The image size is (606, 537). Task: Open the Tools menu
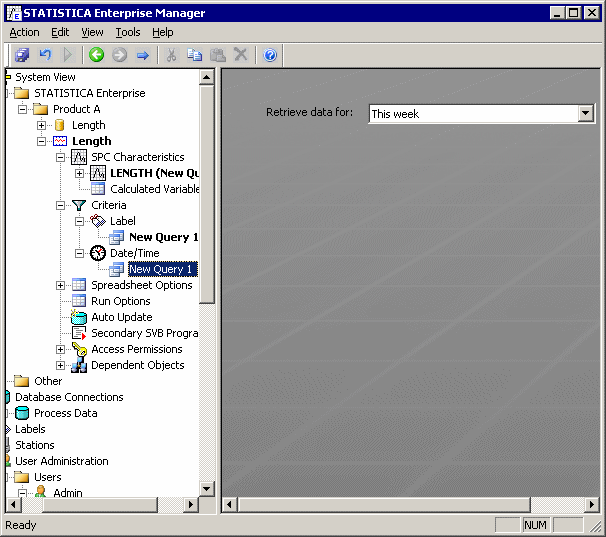[127, 32]
